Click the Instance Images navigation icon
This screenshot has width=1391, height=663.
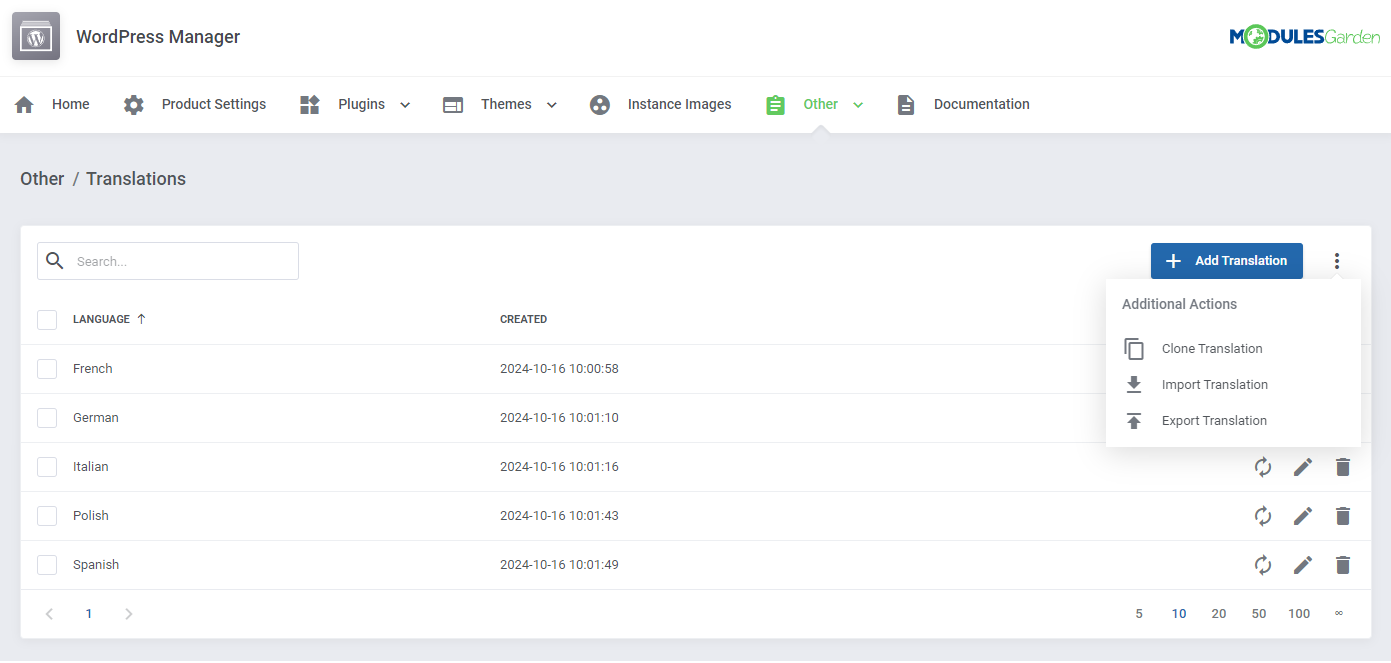pos(599,103)
